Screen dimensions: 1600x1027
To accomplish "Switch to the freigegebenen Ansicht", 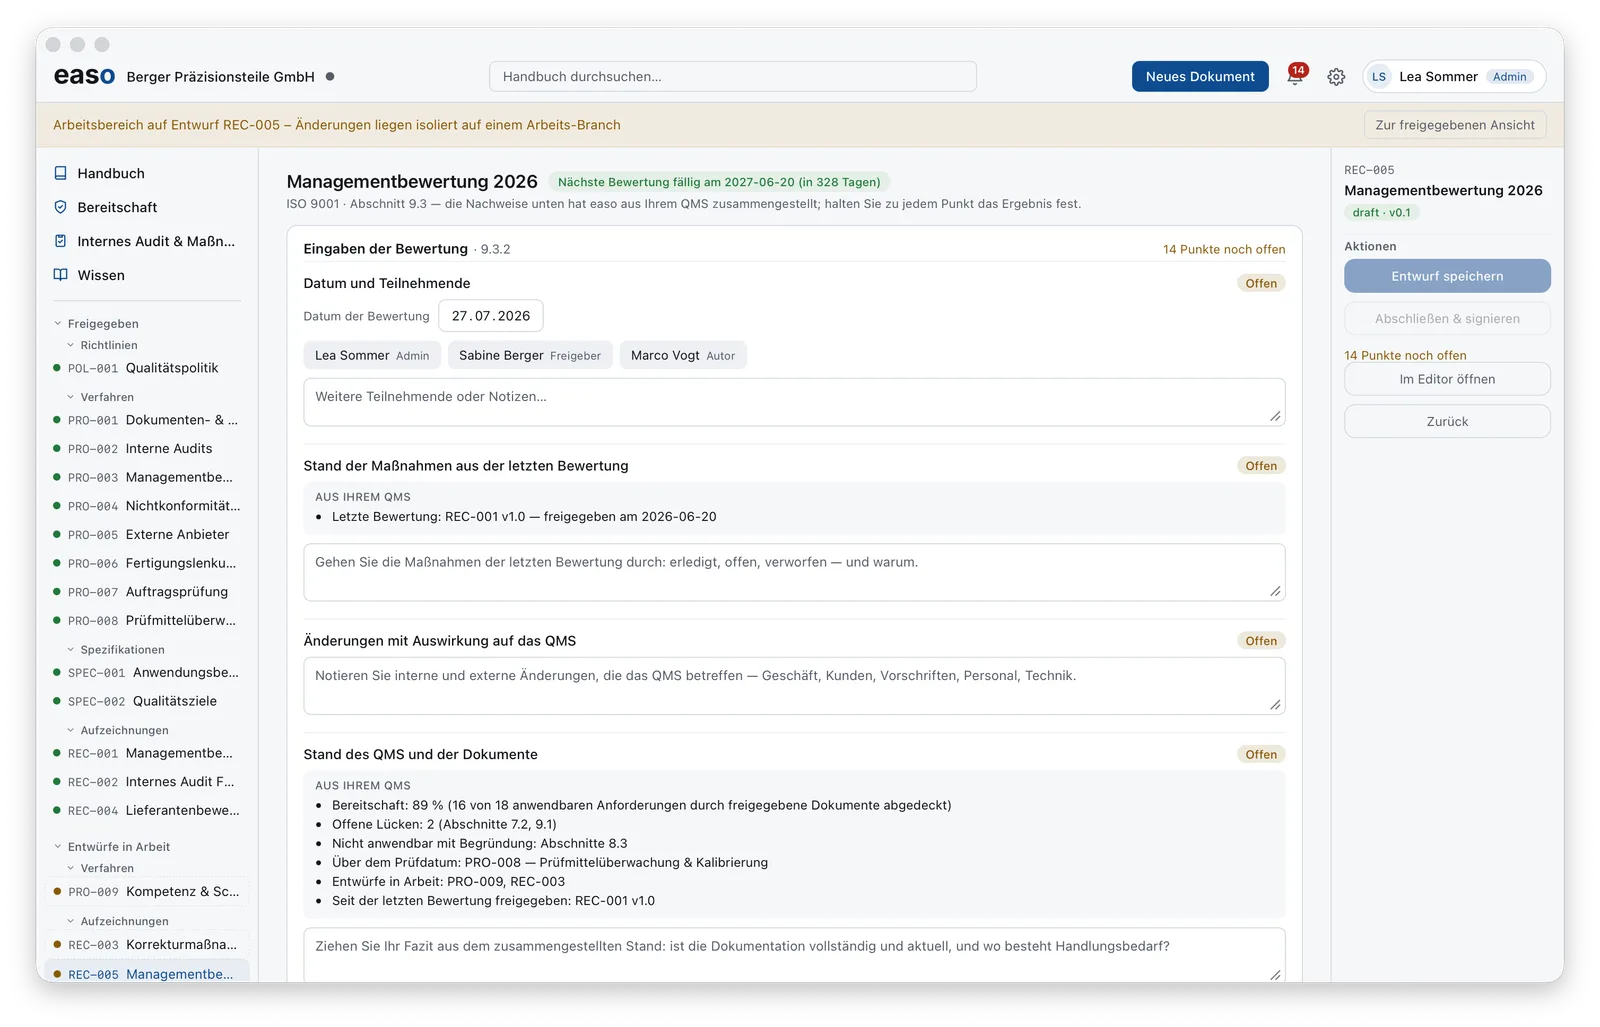I will [x=1455, y=125].
